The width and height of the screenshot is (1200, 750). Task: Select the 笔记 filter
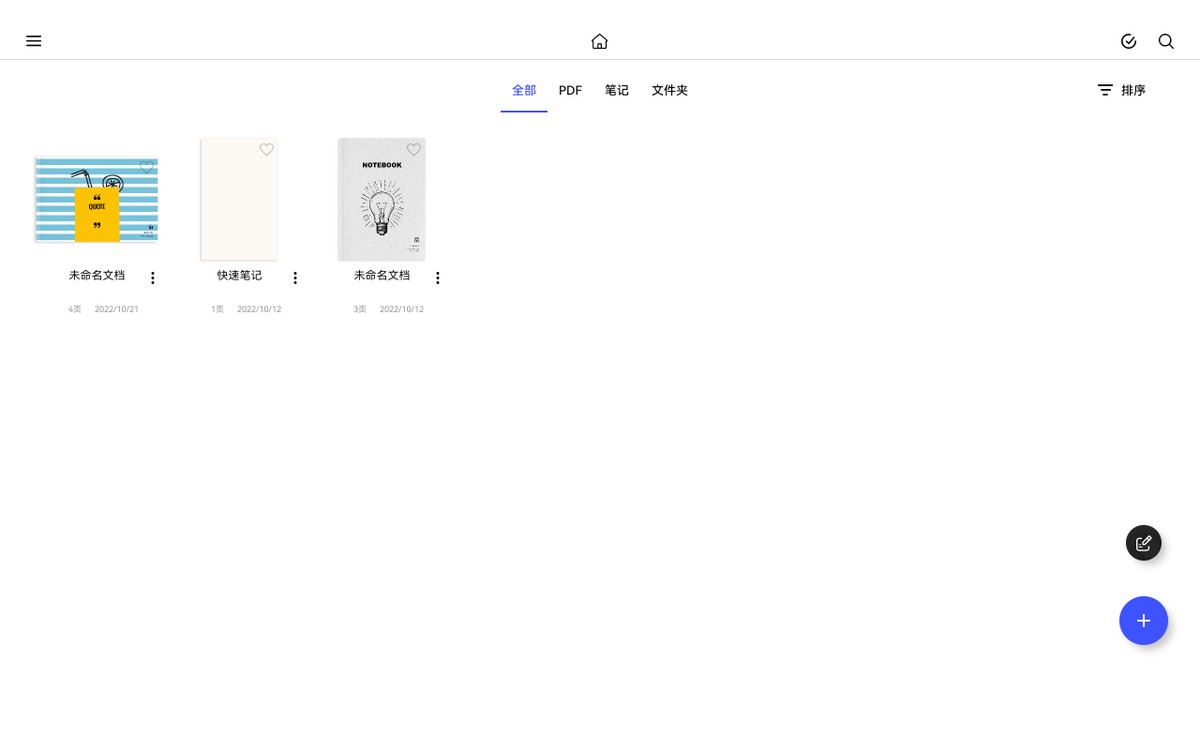[617, 90]
